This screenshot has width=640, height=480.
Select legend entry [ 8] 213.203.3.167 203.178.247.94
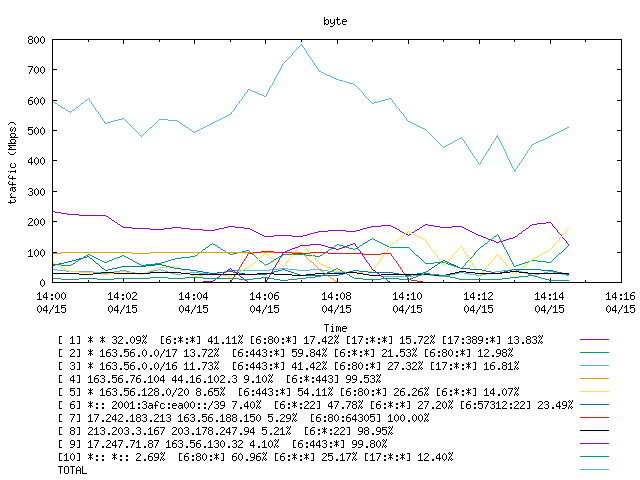tap(225, 431)
